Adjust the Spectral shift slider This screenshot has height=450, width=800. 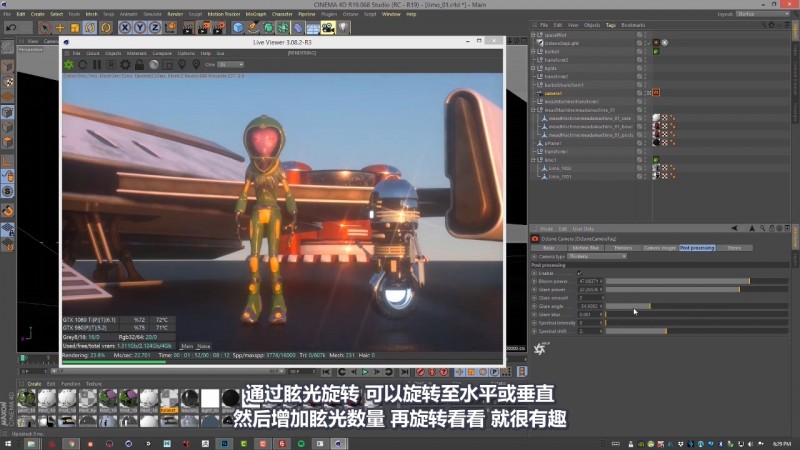(697, 331)
